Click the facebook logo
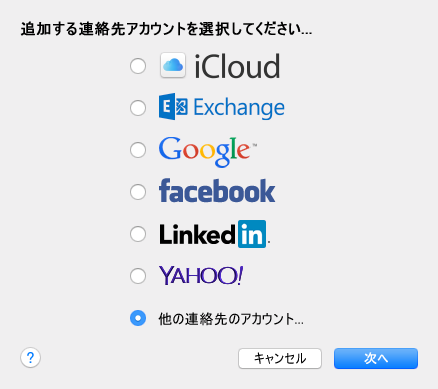 (x=217, y=191)
